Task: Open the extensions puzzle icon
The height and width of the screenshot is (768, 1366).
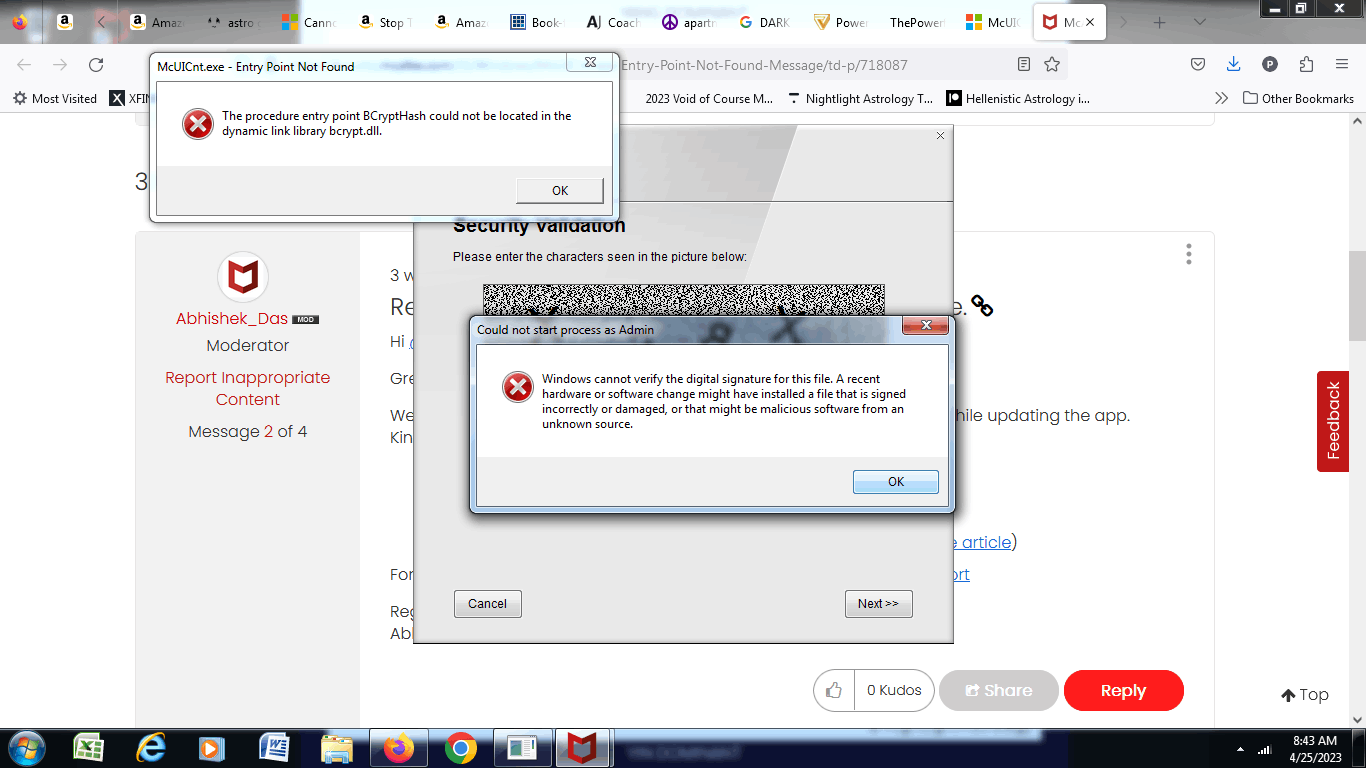Action: (x=1306, y=64)
